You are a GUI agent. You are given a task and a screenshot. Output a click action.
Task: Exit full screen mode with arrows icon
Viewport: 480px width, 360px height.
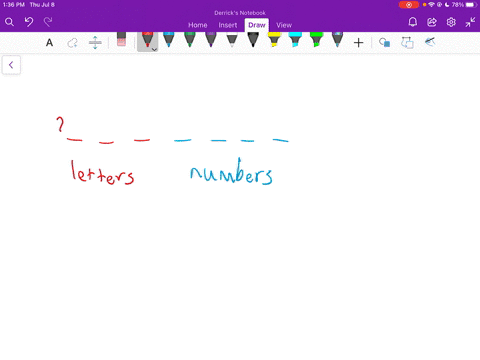(x=470, y=22)
